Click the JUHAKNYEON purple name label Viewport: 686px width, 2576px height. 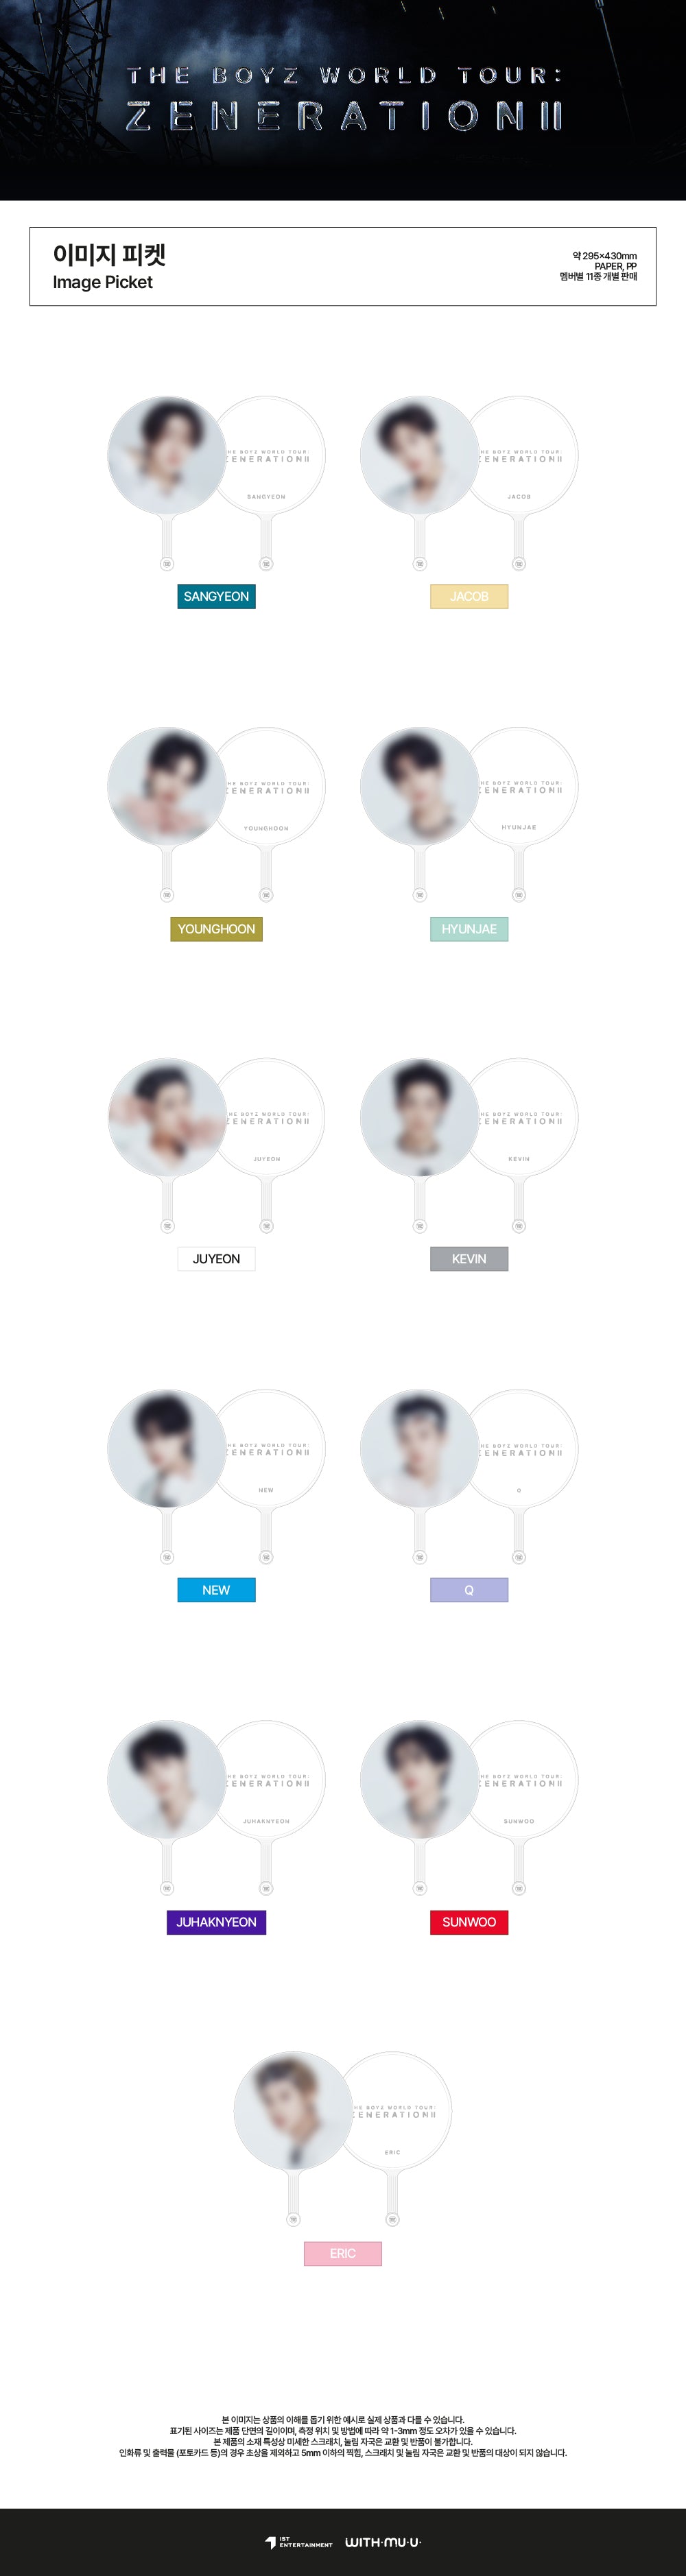tap(216, 1922)
